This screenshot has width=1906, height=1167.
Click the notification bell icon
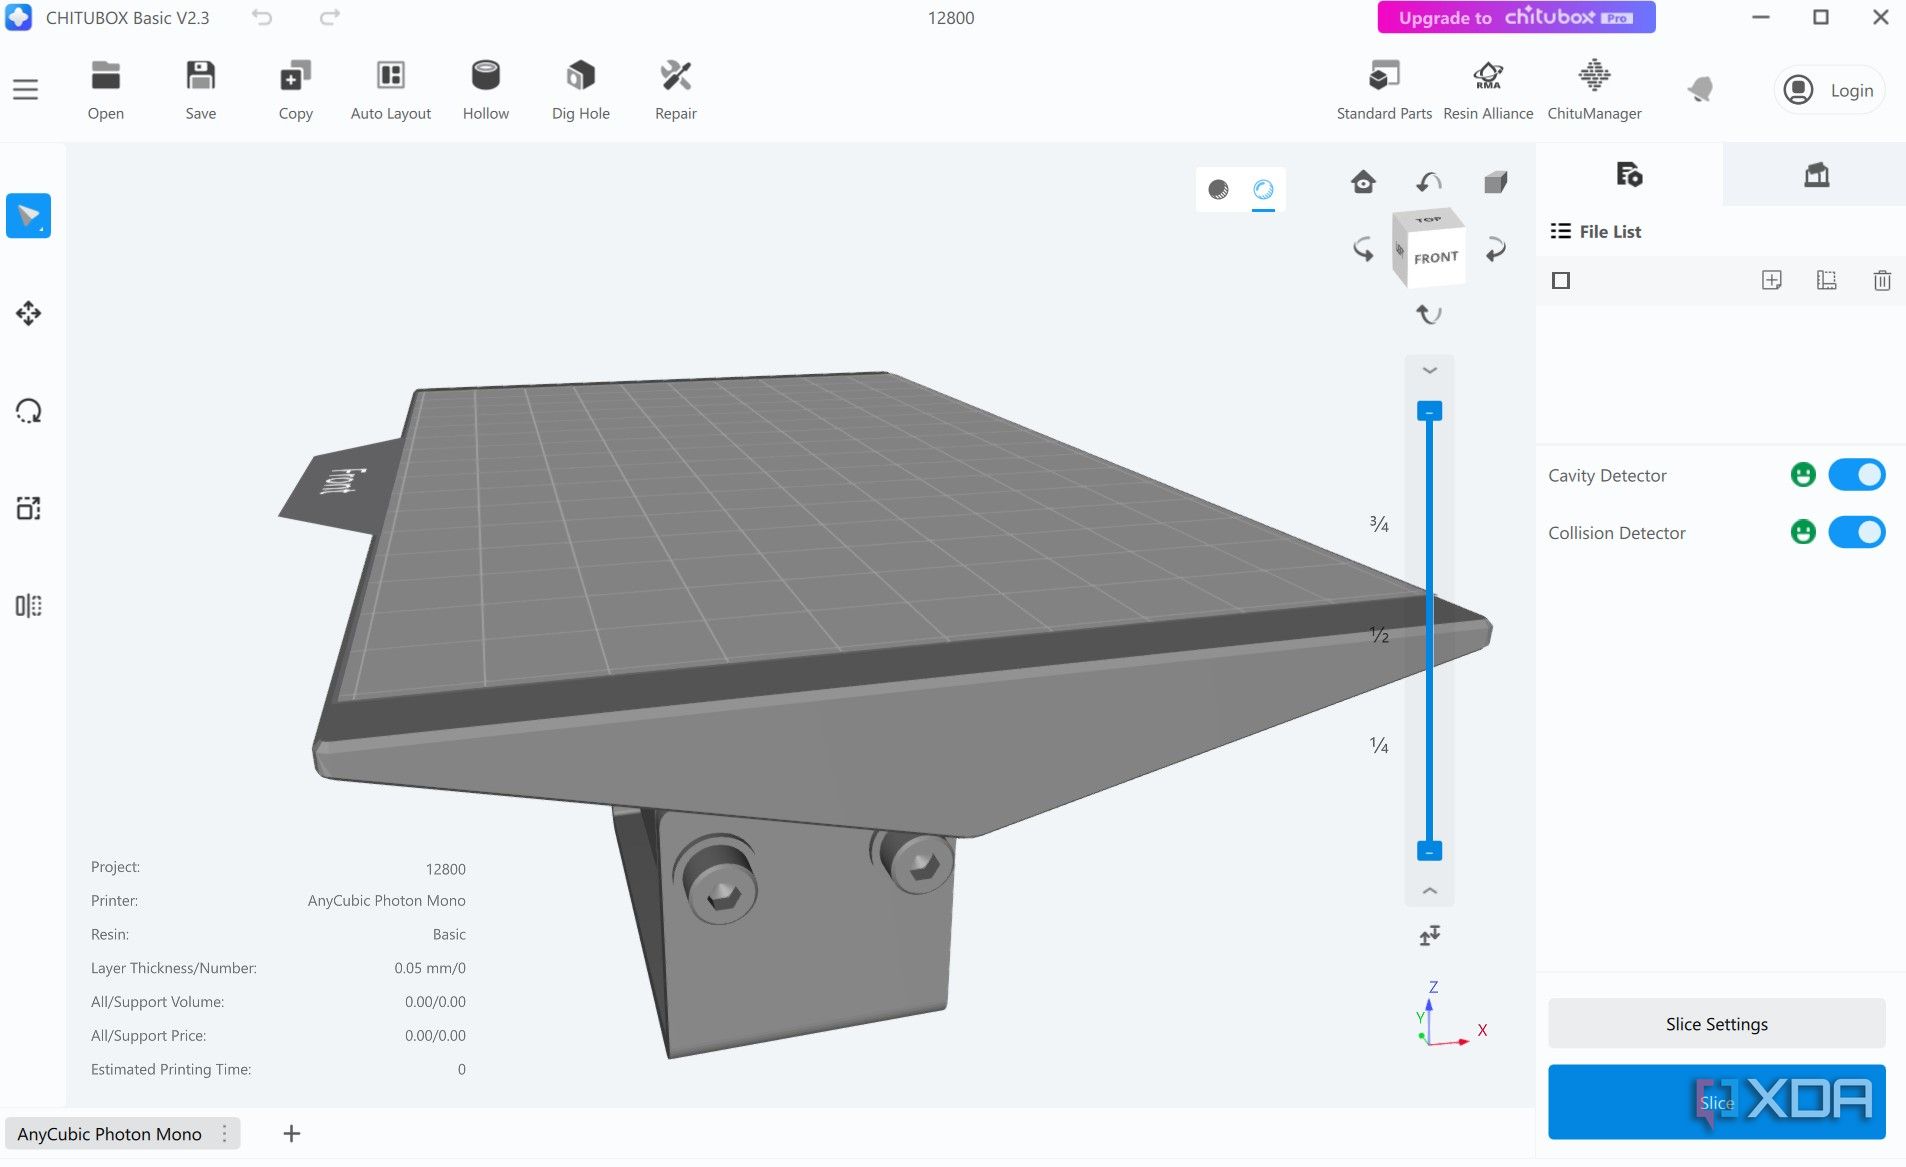click(x=1700, y=90)
